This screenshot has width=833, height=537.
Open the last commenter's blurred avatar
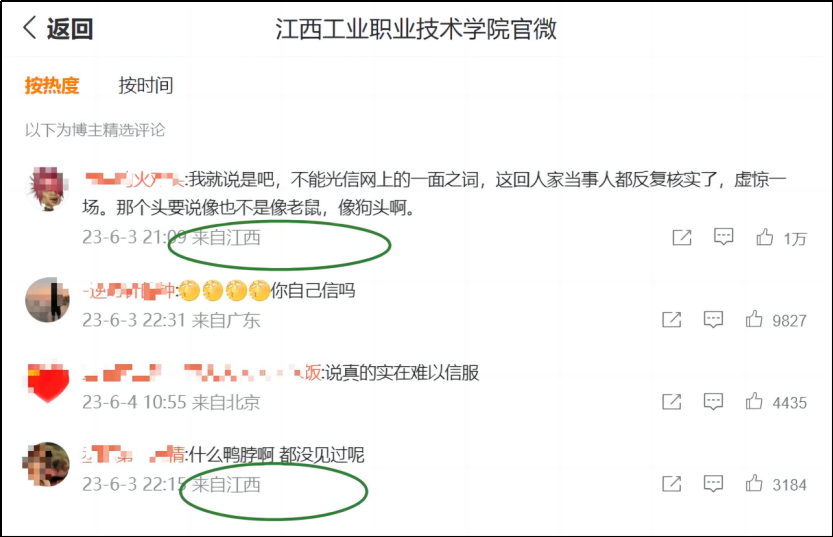pyautogui.click(x=47, y=464)
